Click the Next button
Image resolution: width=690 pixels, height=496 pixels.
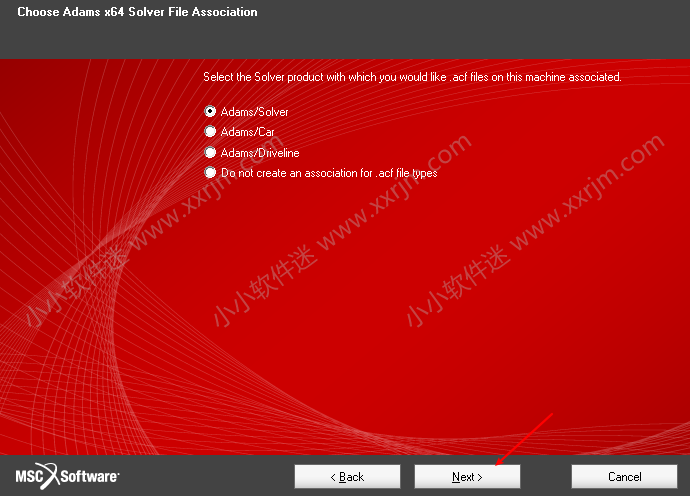click(x=467, y=477)
